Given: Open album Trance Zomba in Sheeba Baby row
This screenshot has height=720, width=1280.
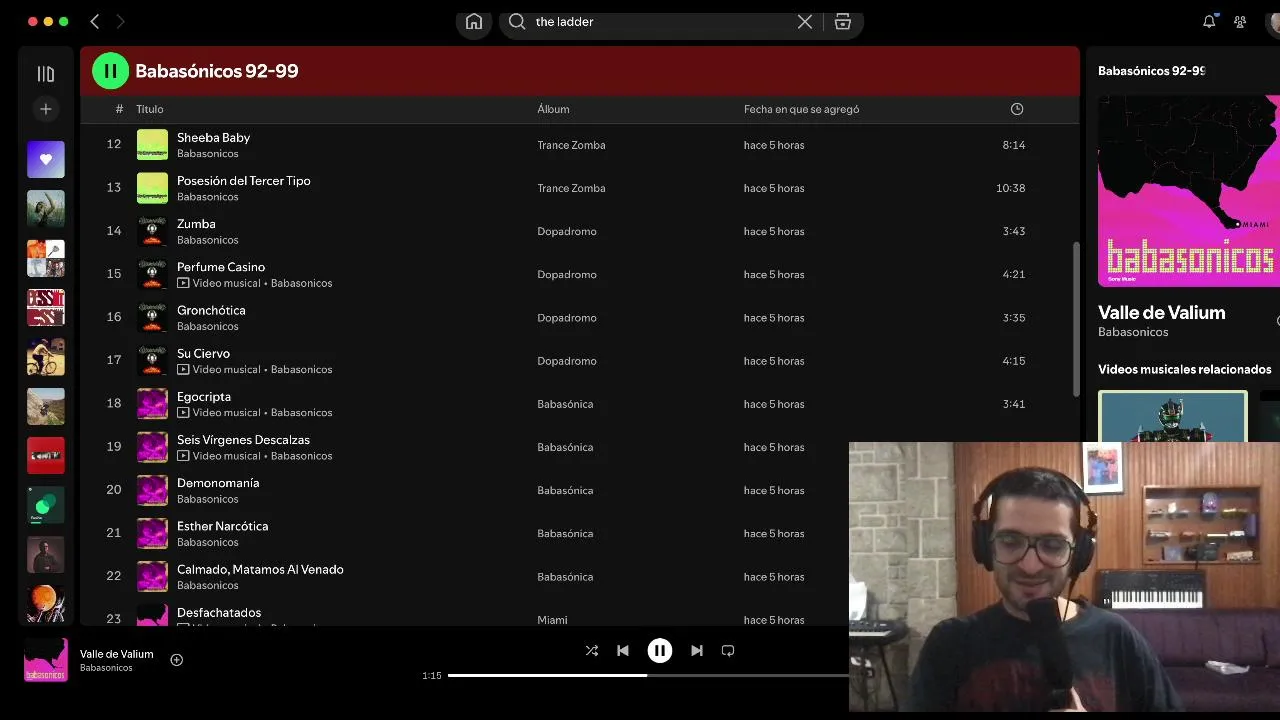Looking at the screenshot, I should tap(571, 145).
